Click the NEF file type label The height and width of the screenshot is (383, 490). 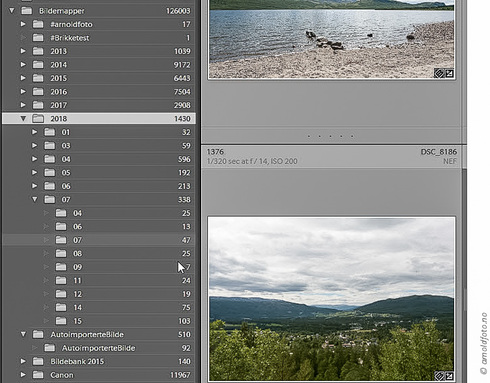click(x=450, y=161)
